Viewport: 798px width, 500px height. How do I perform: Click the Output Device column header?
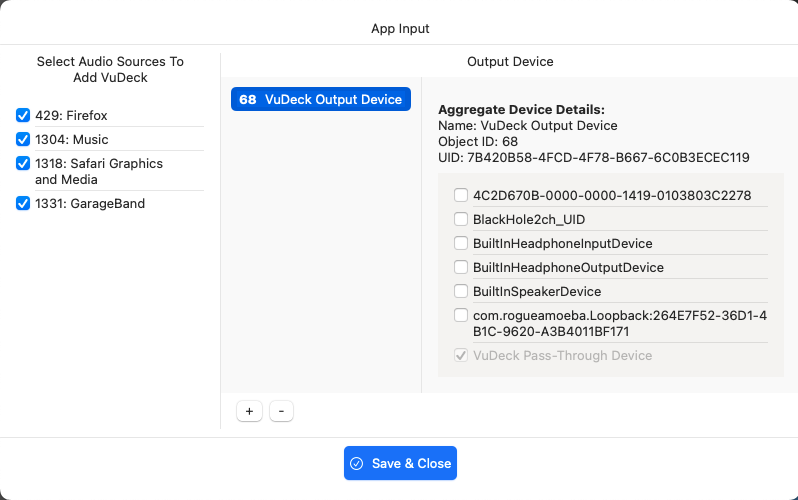510,61
